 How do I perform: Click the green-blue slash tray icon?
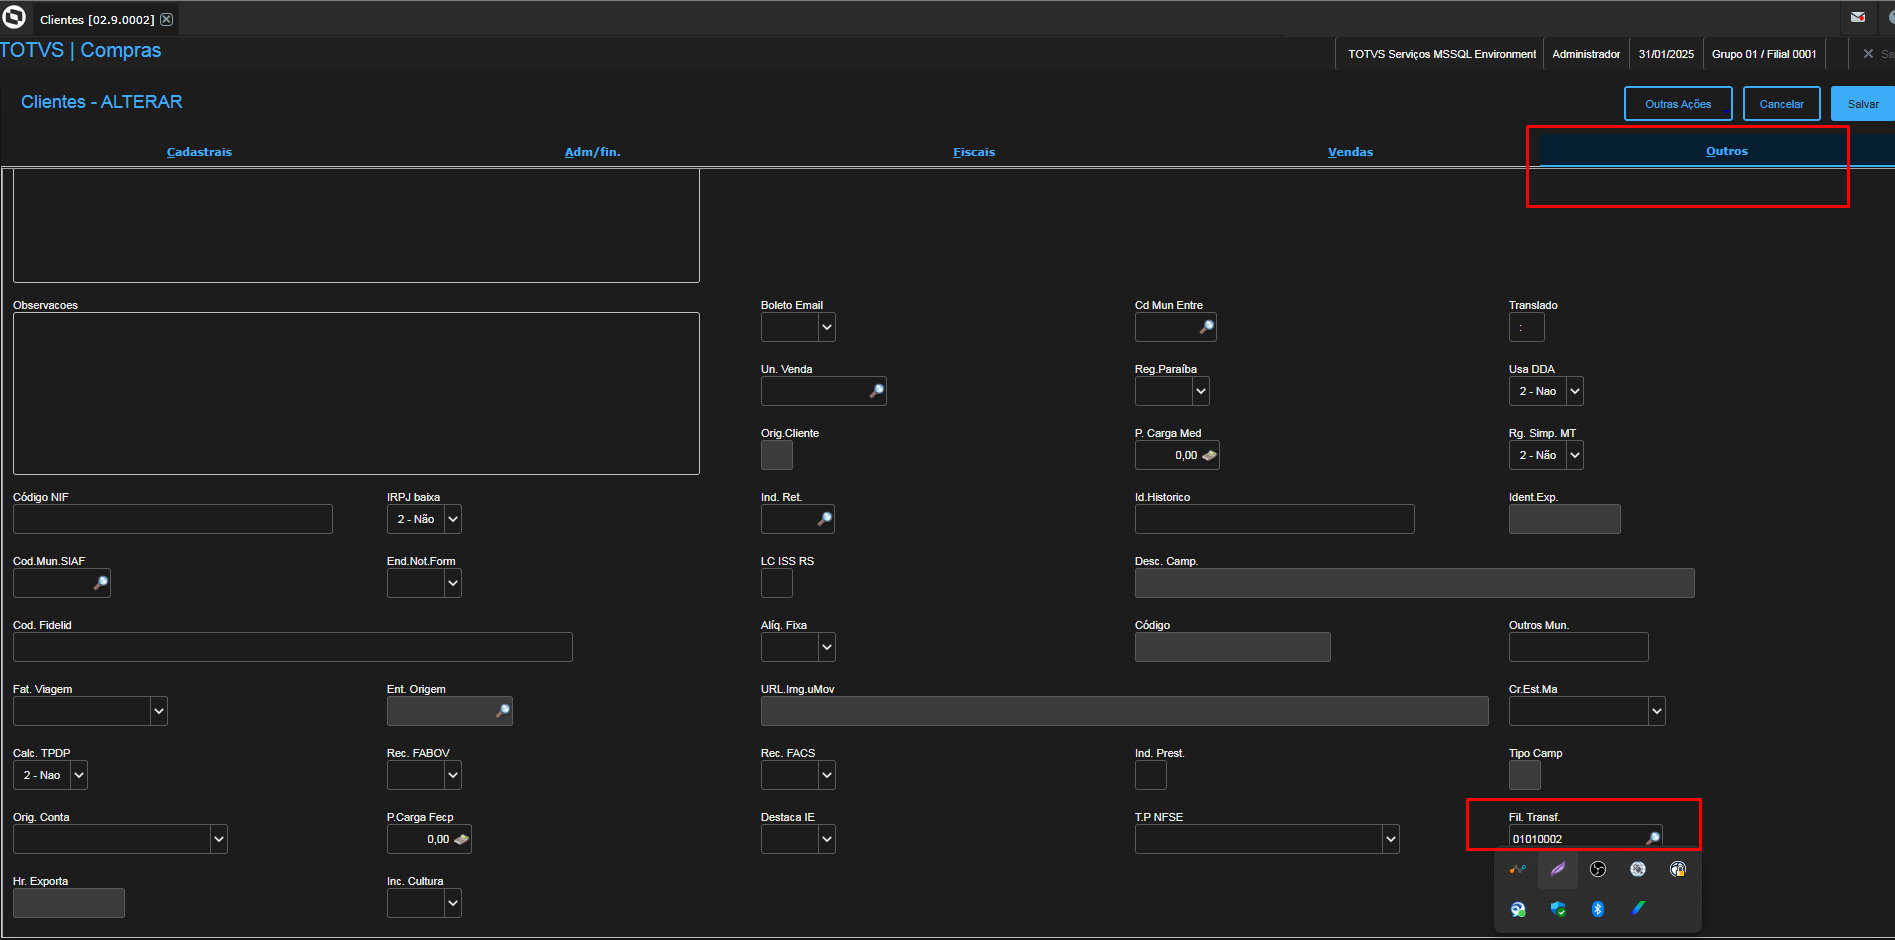pos(1638,908)
